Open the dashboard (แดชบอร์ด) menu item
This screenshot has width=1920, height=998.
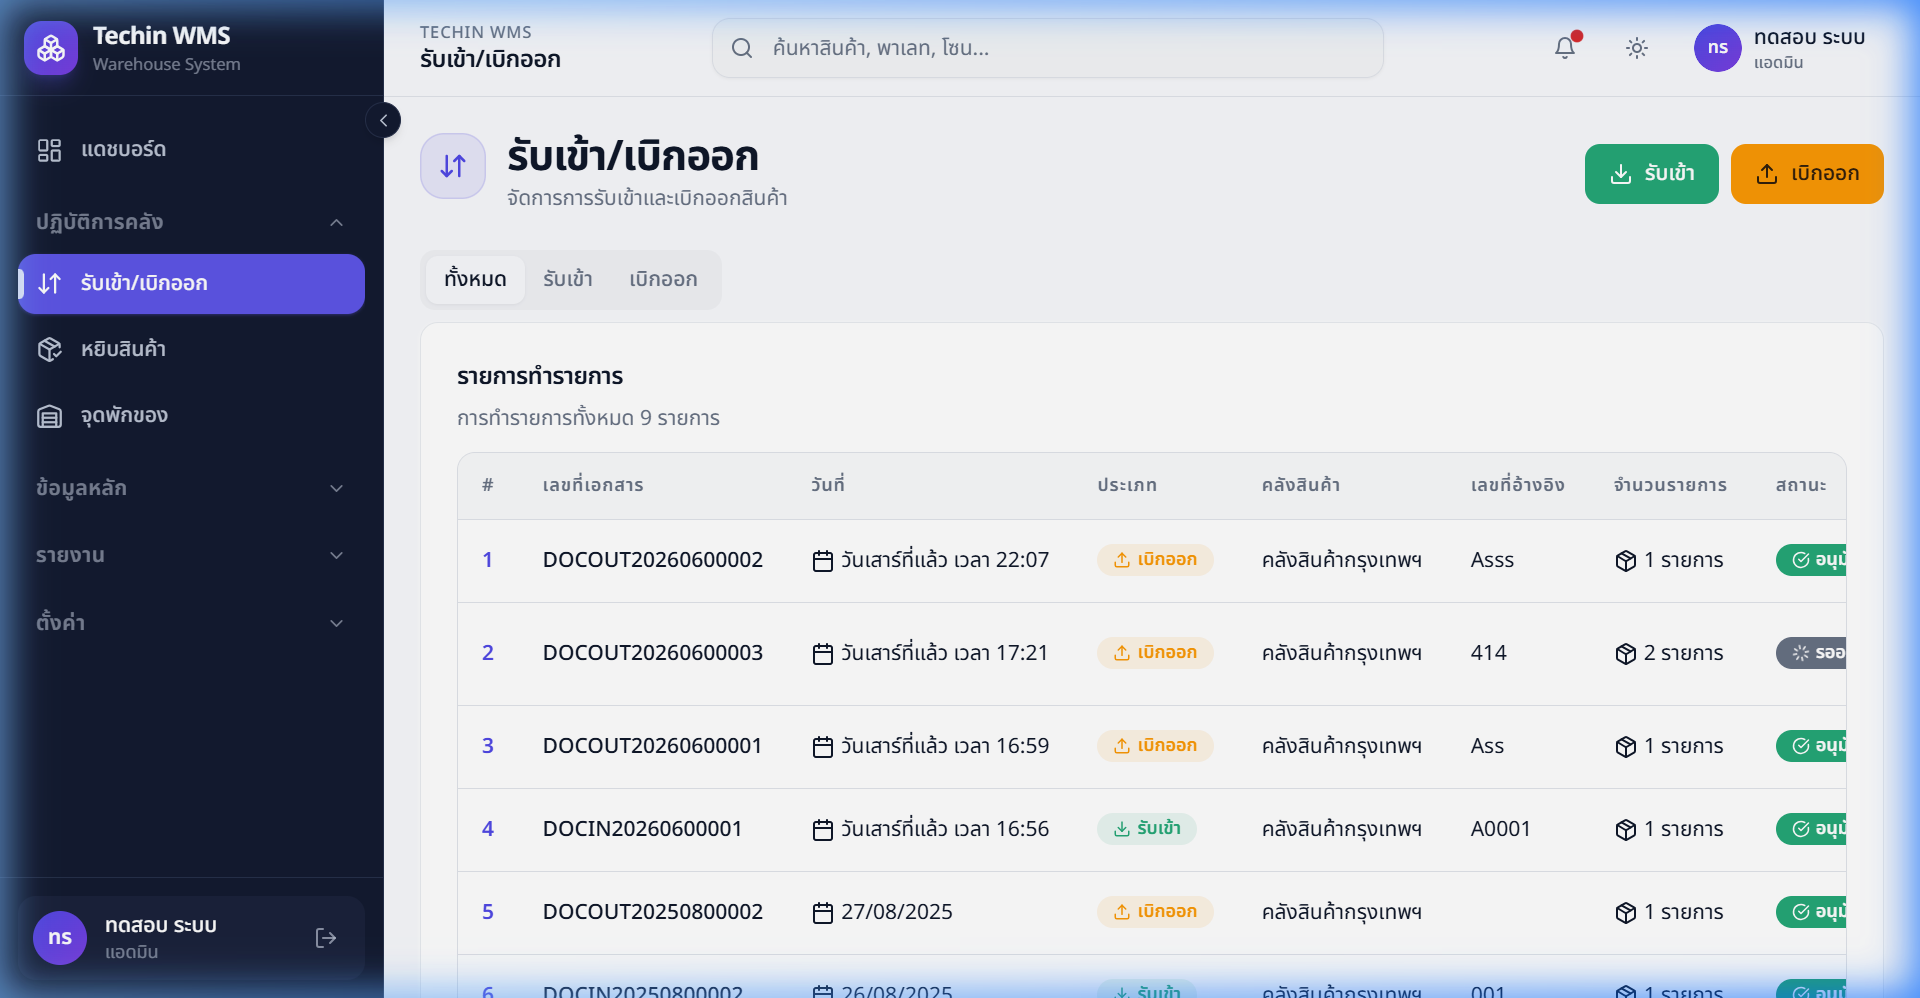(191, 150)
